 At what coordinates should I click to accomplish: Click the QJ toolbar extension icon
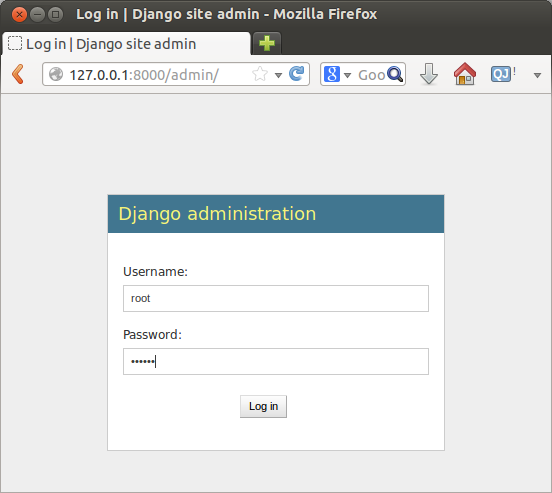501,74
